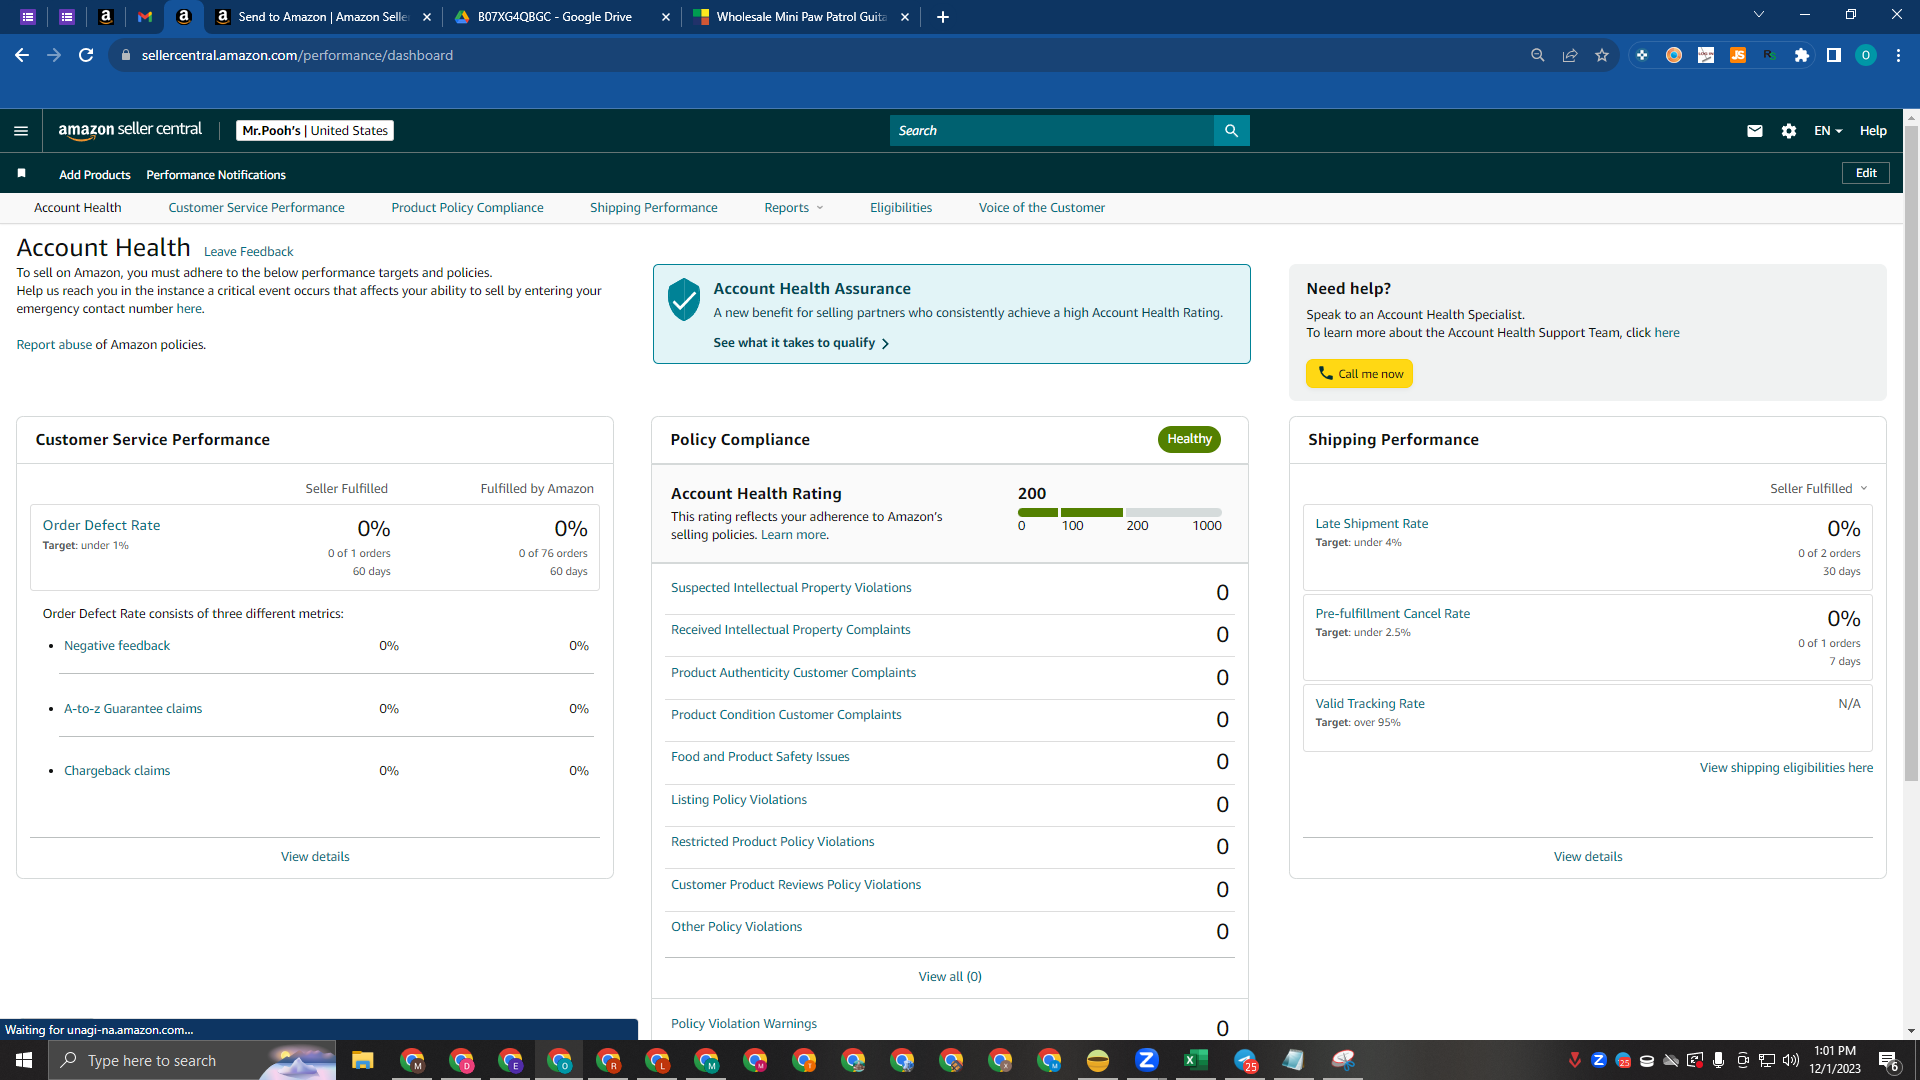The width and height of the screenshot is (1920, 1080).
Task: Click the JS extension icon in the toolbar
Action: coord(1738,56)
